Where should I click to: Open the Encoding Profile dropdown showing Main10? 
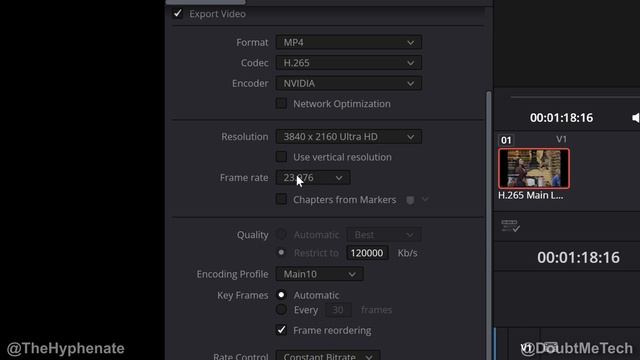pos(319,274)
